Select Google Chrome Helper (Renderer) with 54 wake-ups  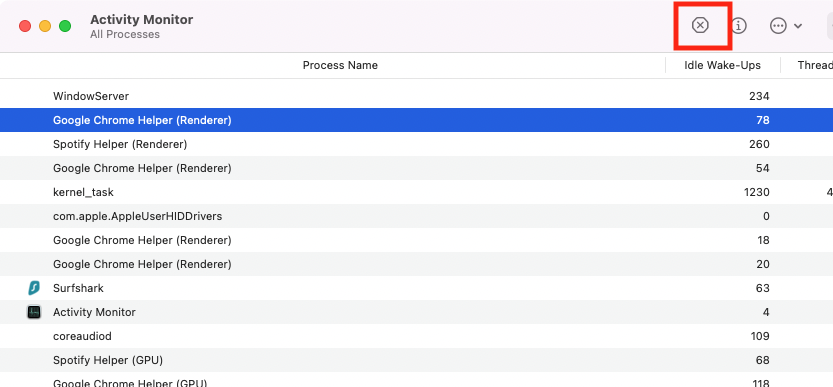416,168
